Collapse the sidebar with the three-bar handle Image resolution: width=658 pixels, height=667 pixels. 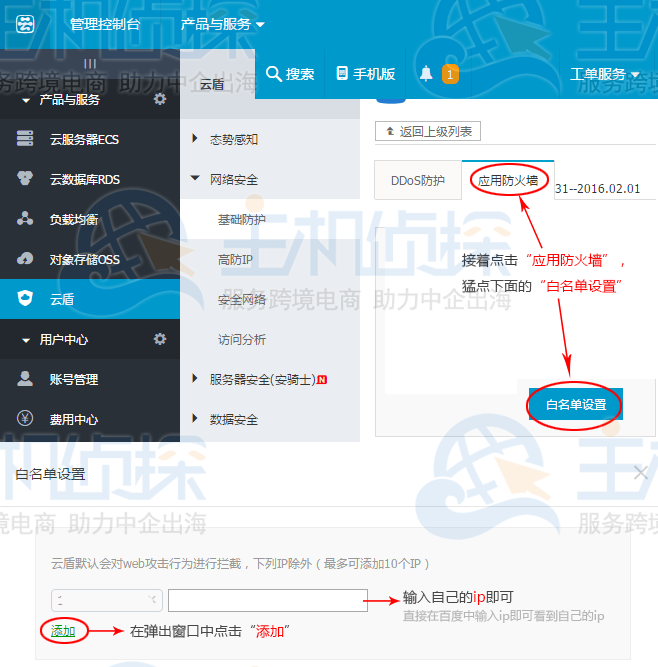pos(90,64)
